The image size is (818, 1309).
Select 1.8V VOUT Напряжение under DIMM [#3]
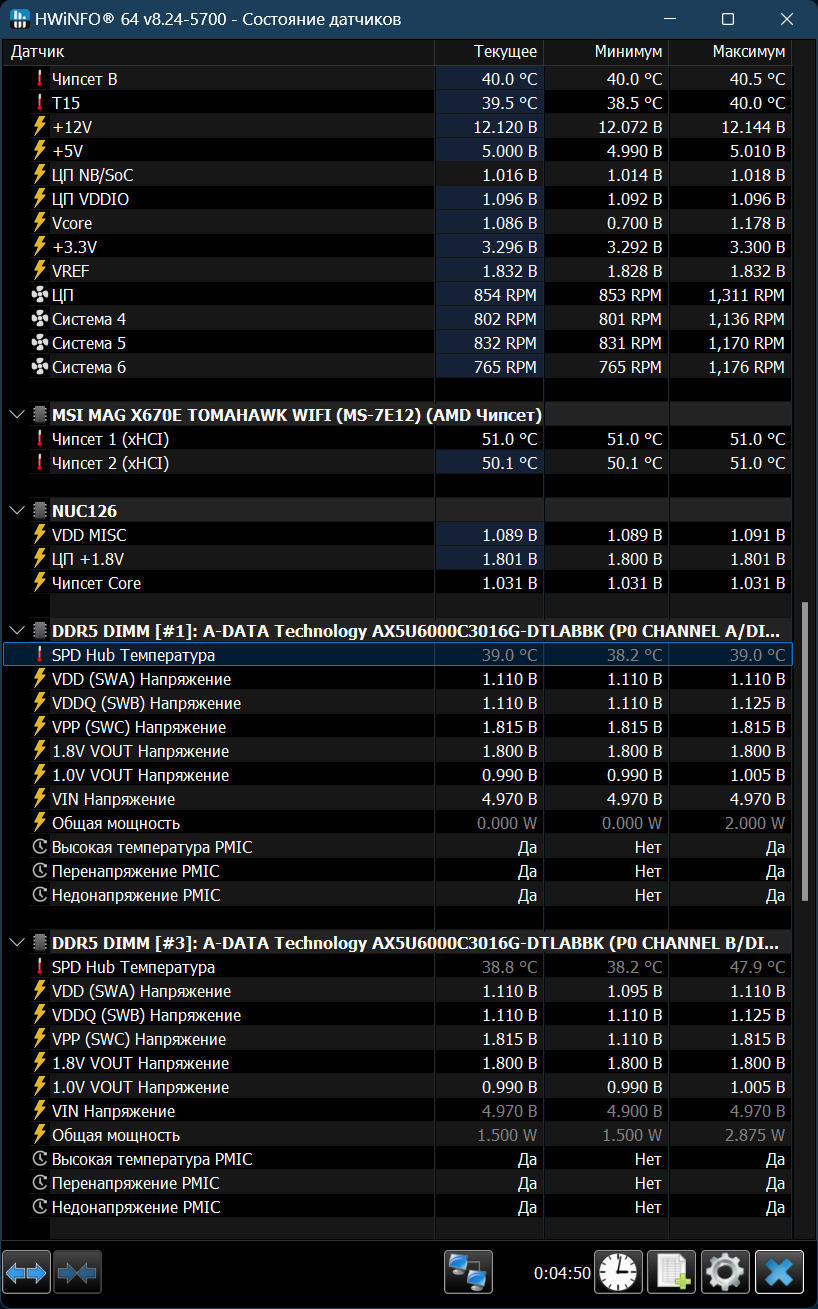tap(398, 1063)
